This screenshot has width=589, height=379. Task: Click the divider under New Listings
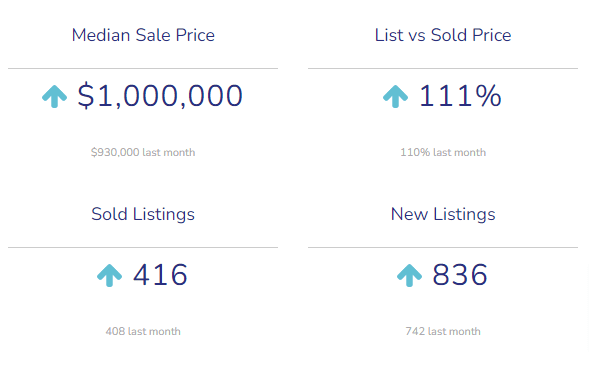(x=443, y=247)
